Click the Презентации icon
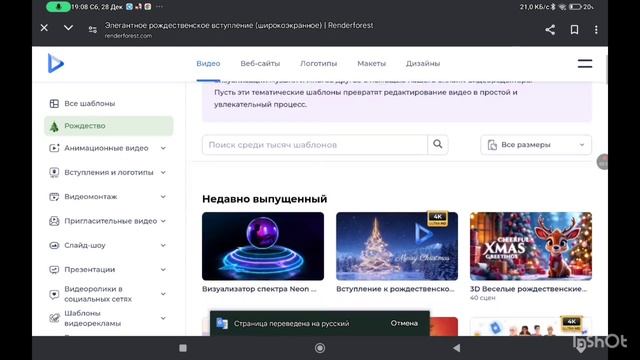 click(54, 269)
